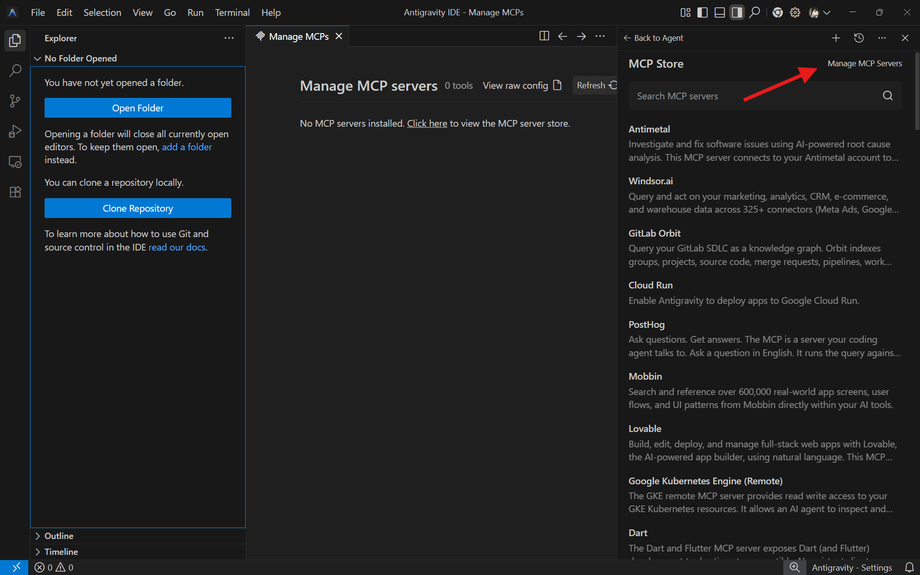Open the Lovable MCP server entry
The height and width of the screenshot is (575, 920).
(x=765, y=443)
